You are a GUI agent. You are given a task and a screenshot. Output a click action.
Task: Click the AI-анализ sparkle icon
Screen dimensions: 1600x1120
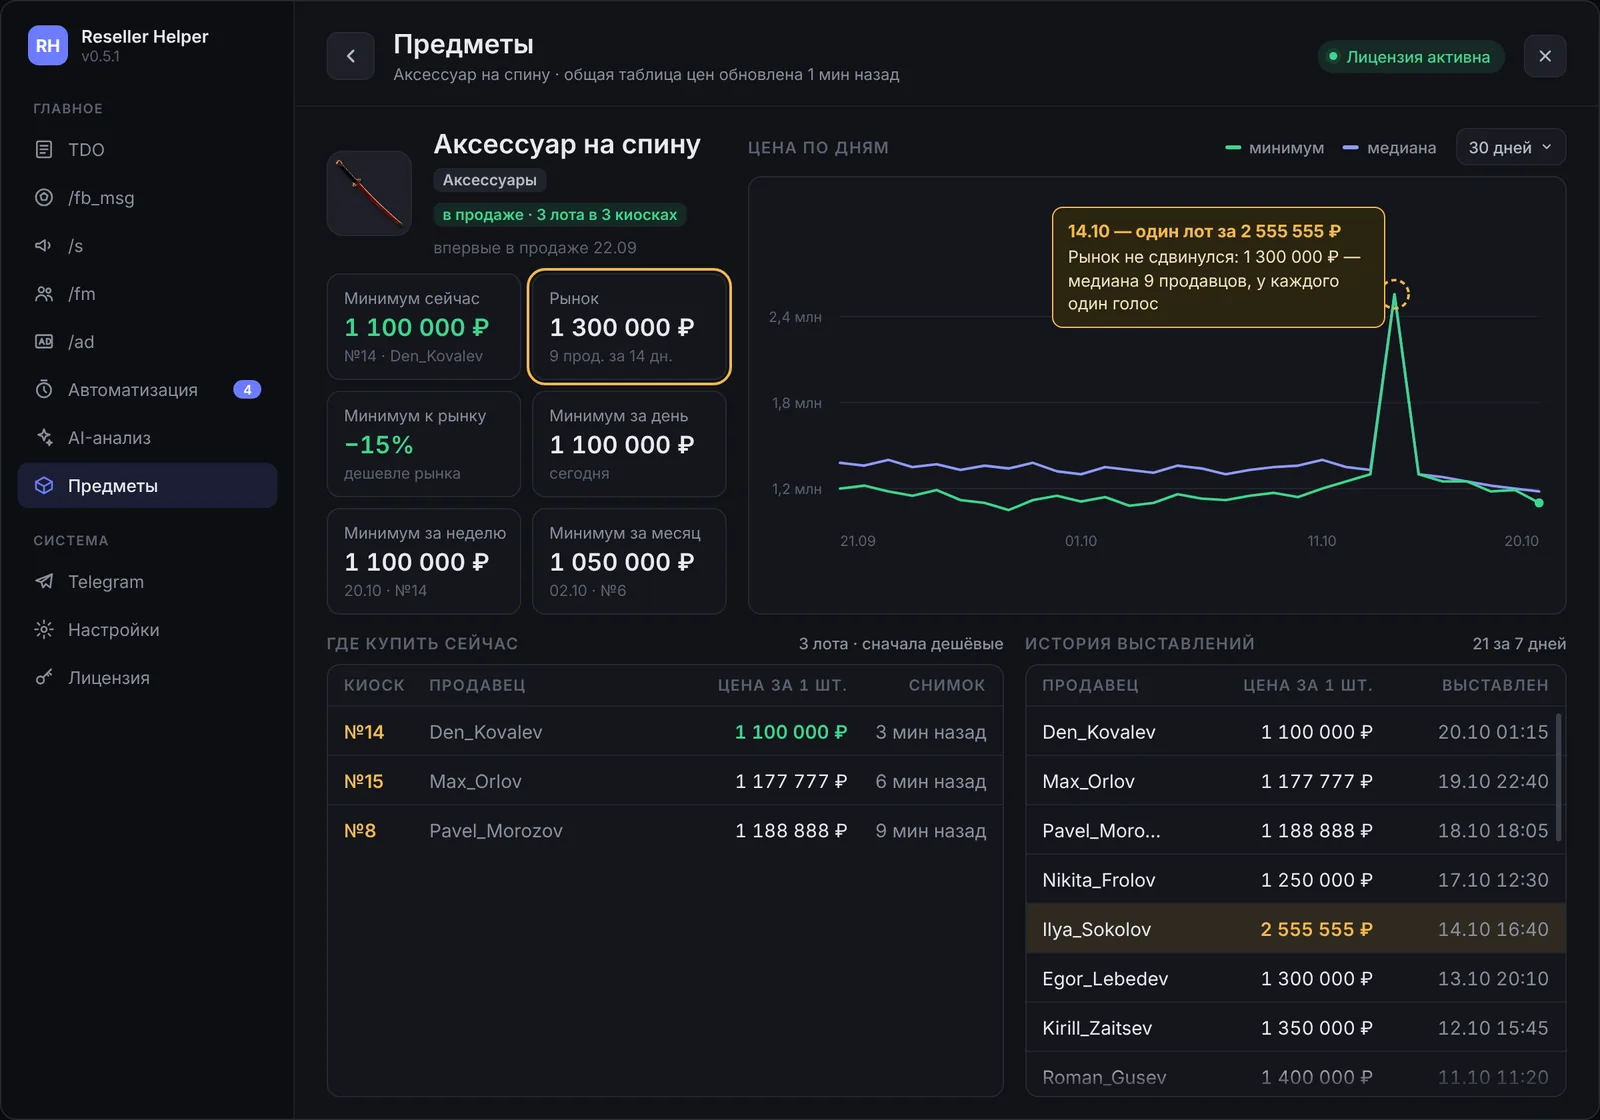point(44,438)
